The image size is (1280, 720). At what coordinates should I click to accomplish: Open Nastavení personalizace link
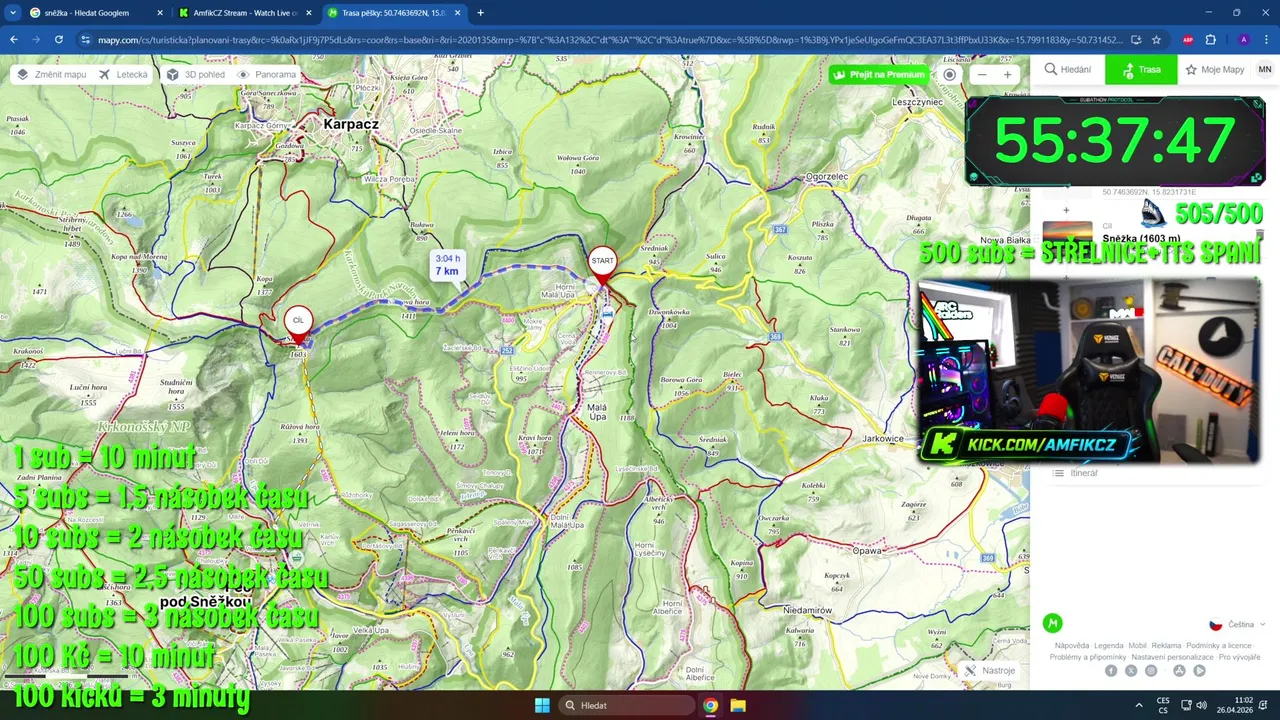(1172, 657)
